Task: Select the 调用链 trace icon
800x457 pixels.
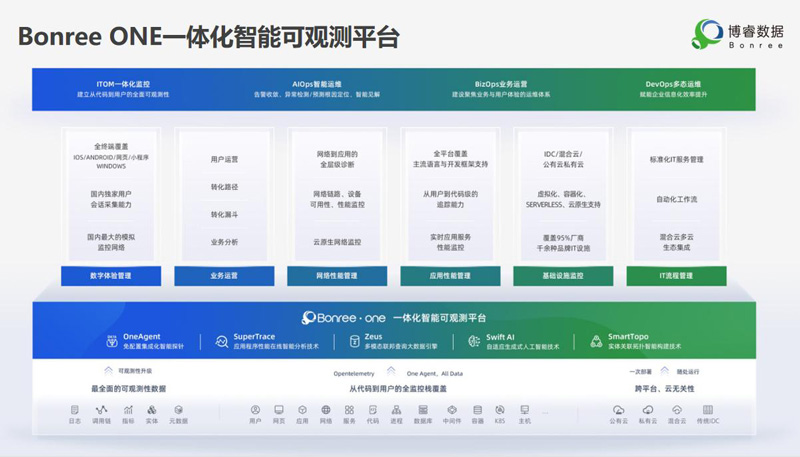Action: [x=102, y=410]
